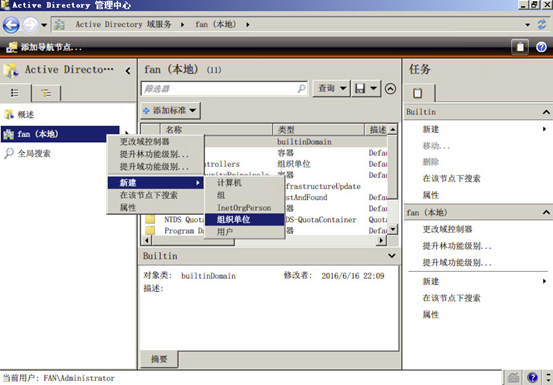Click the status bar help icon
Image resolution: width=553 pixels, height=385 pixels.
click(x=533, y=378)
